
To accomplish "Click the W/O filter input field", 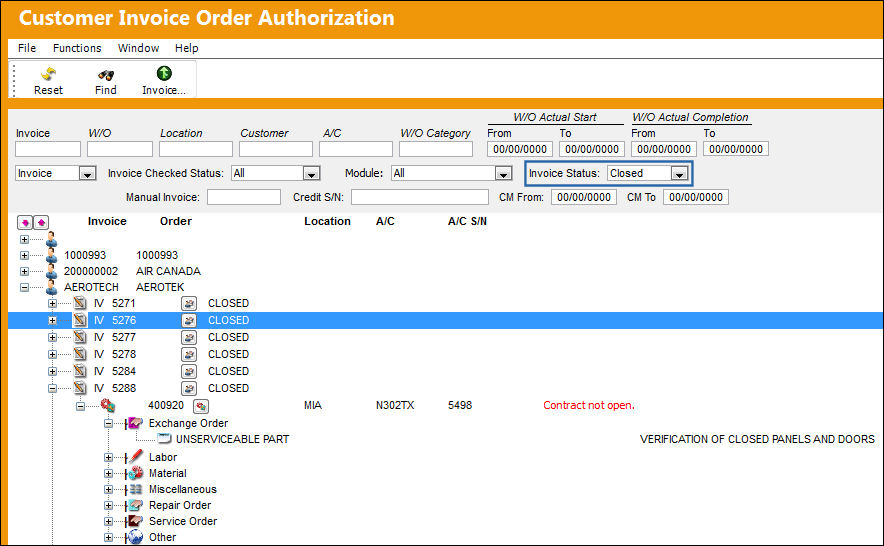I will point(120,149).
